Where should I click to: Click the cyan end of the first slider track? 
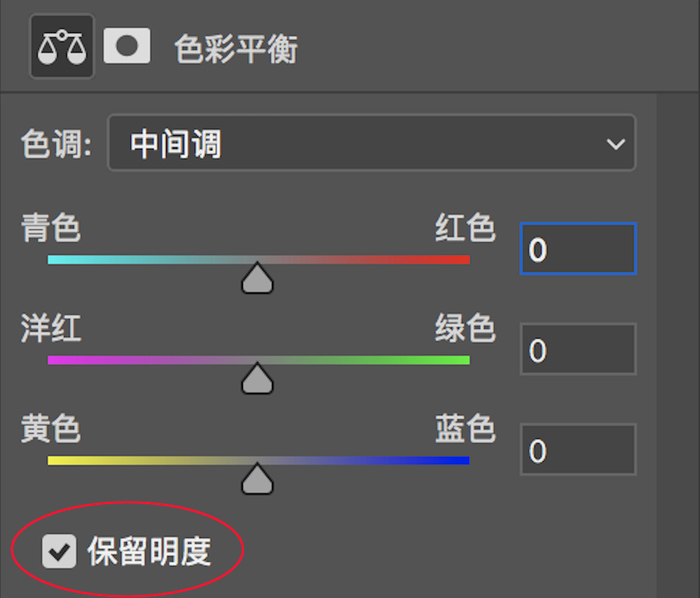coord(58,260)
